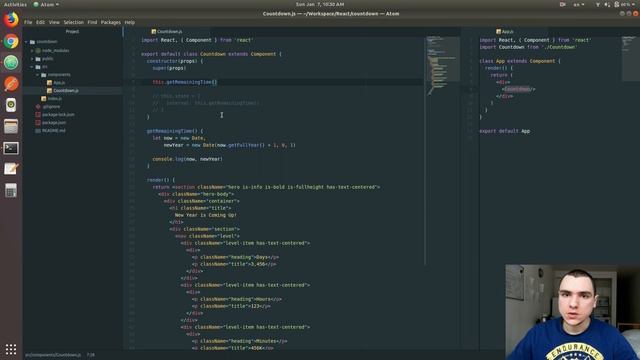Select the Project tree view tab
640x360 pixels.
tap(72, 31)
